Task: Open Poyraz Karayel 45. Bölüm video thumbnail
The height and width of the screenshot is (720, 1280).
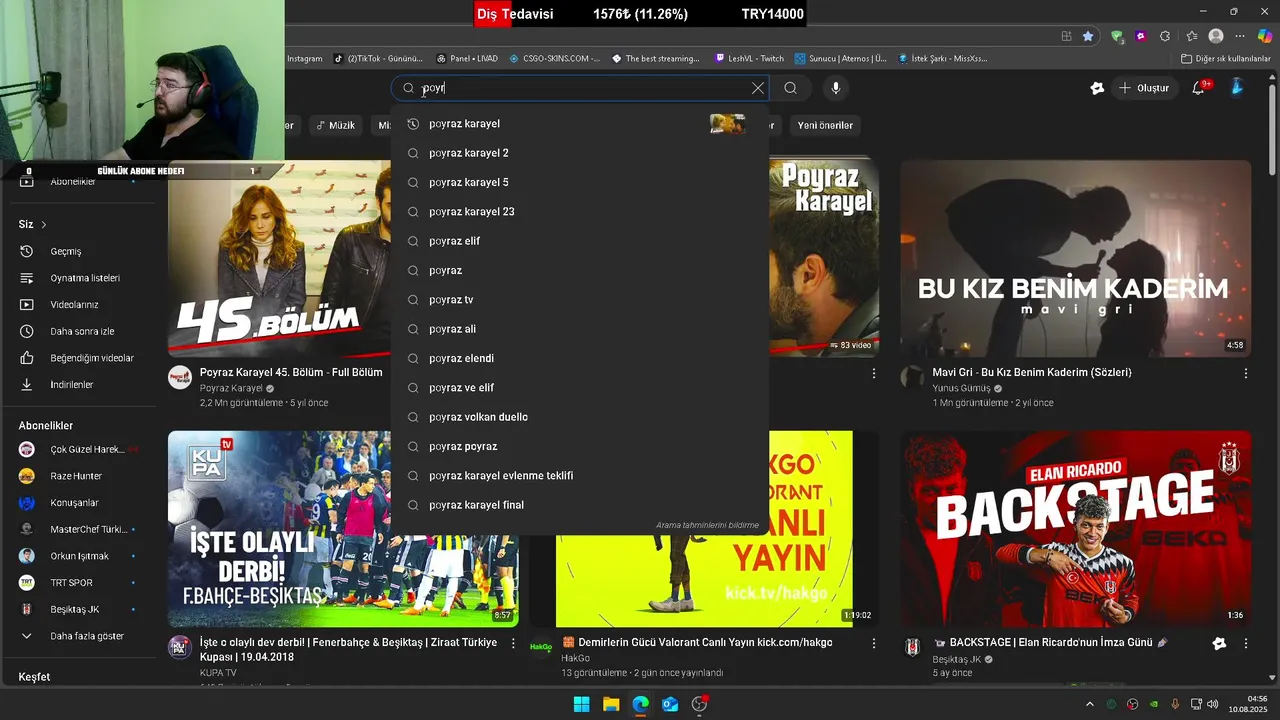Action: pos(279,258)
